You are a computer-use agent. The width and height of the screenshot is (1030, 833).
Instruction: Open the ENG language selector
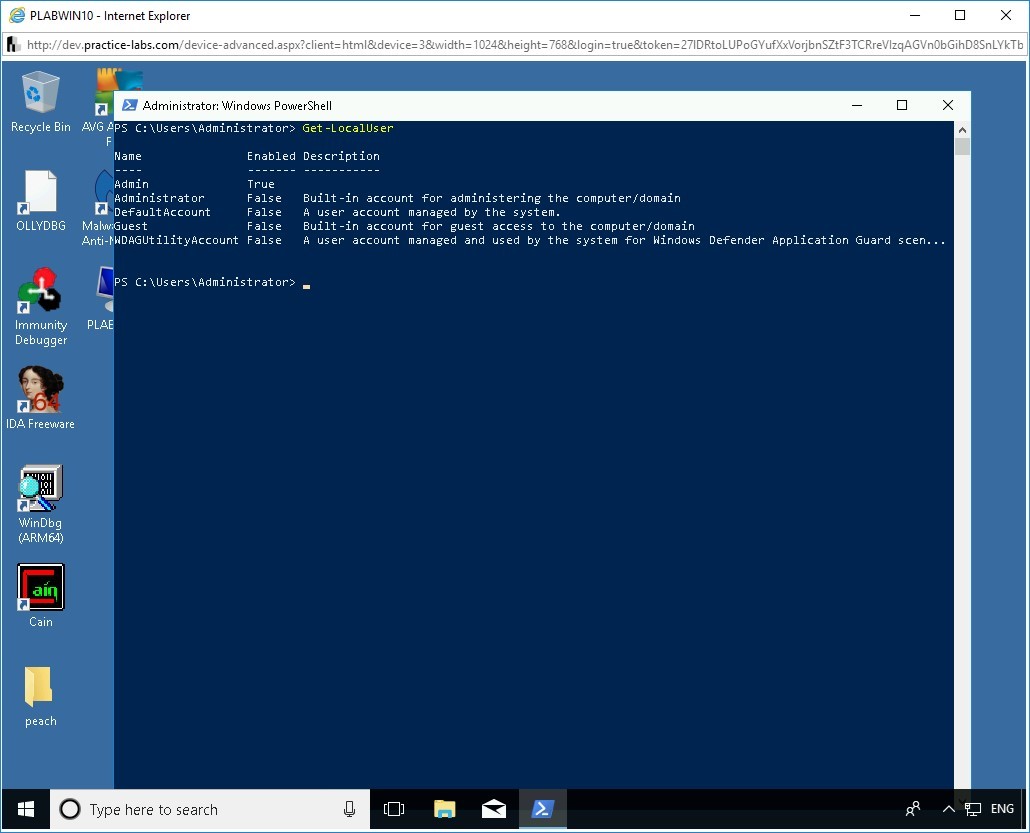tap(1002, 809)
